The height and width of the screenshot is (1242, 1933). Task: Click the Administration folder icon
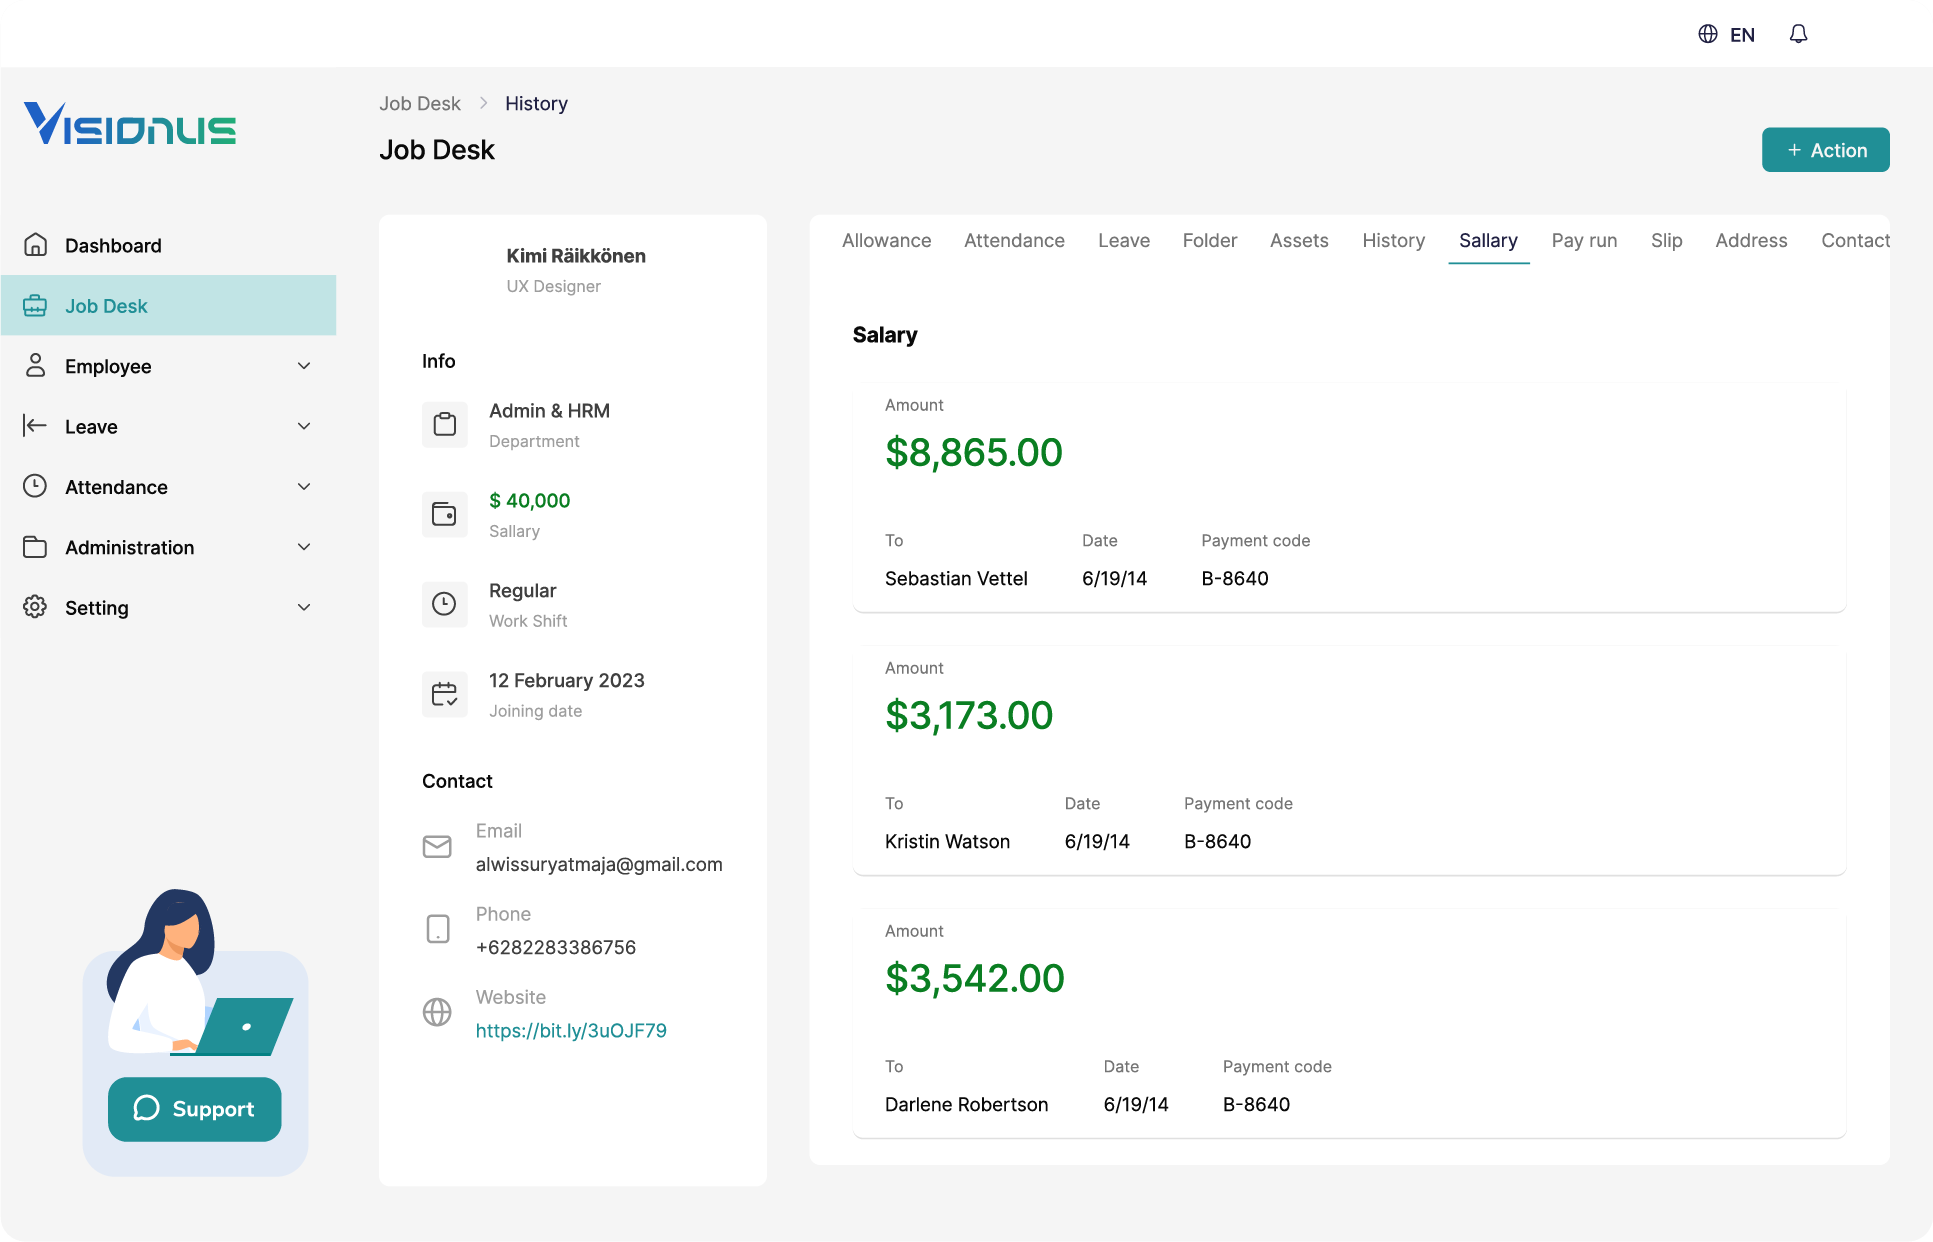pyautogui.click(x=36, y=547)
